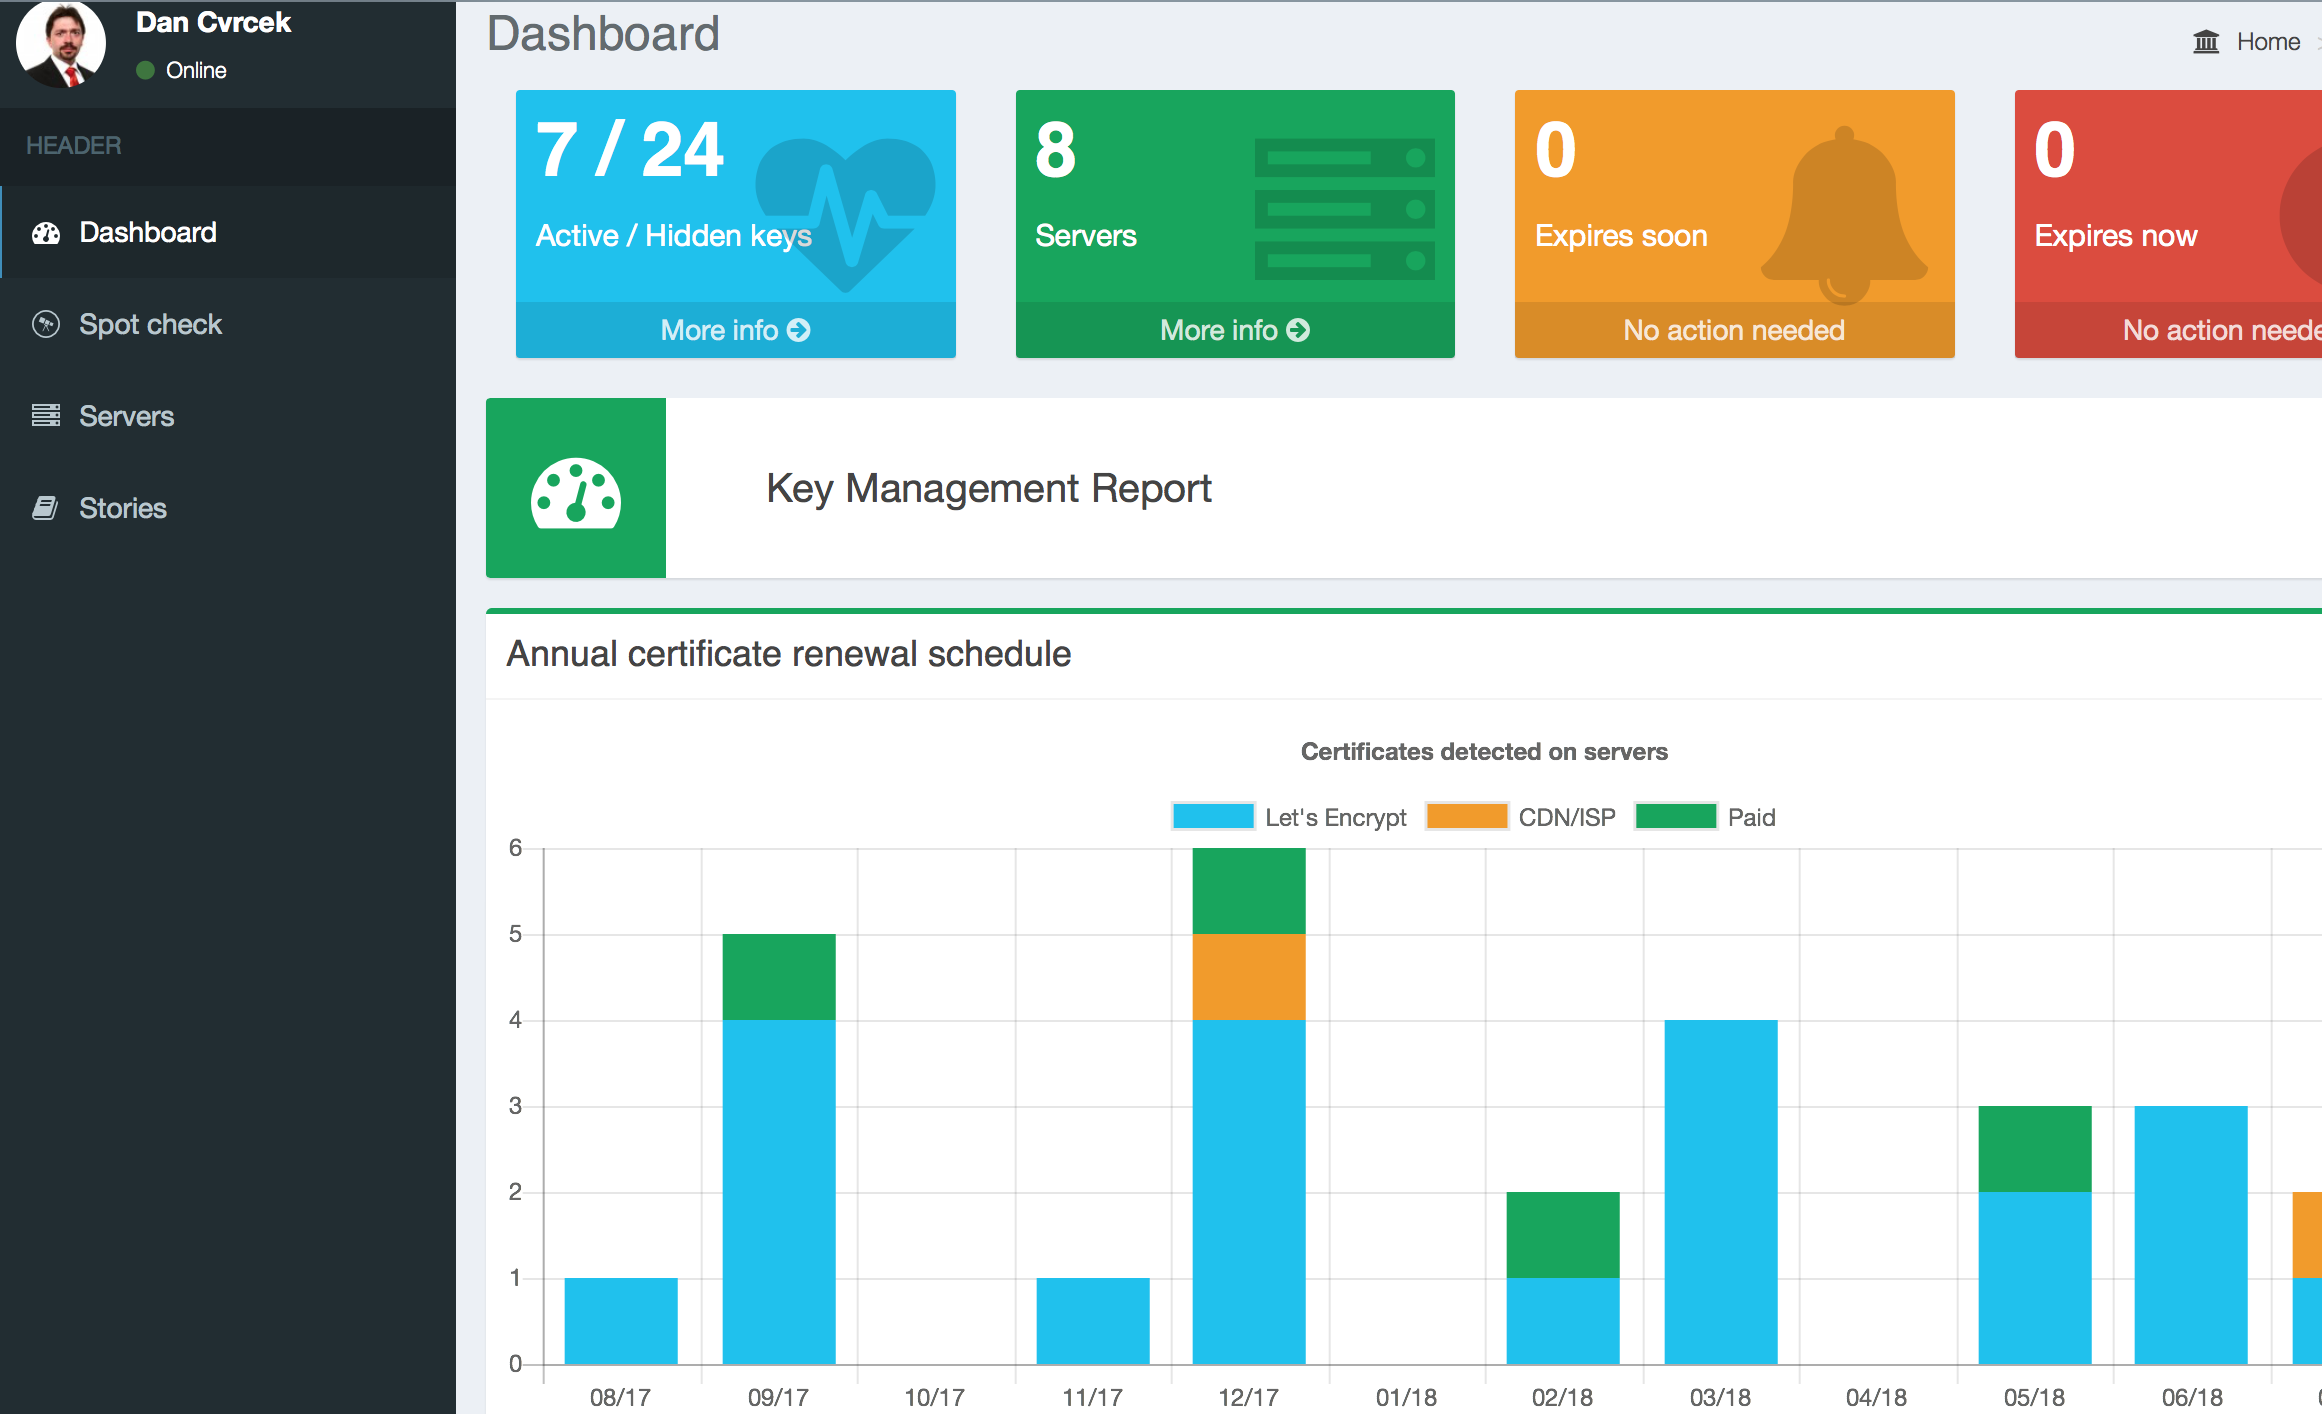Click the server rack icon on Servers card

(x=1344, y=209)
